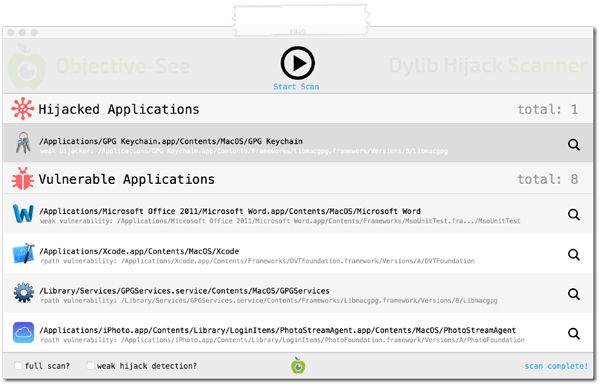Reveal Microsoft Word entry using magnifier icon

coord(574,215)
